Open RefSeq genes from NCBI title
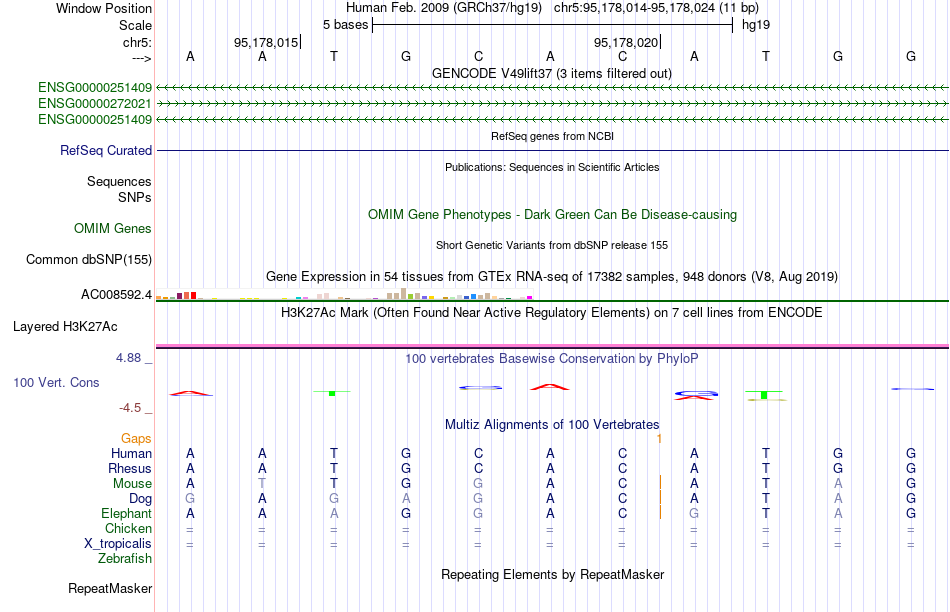950x612 pixels. (552, 136)
